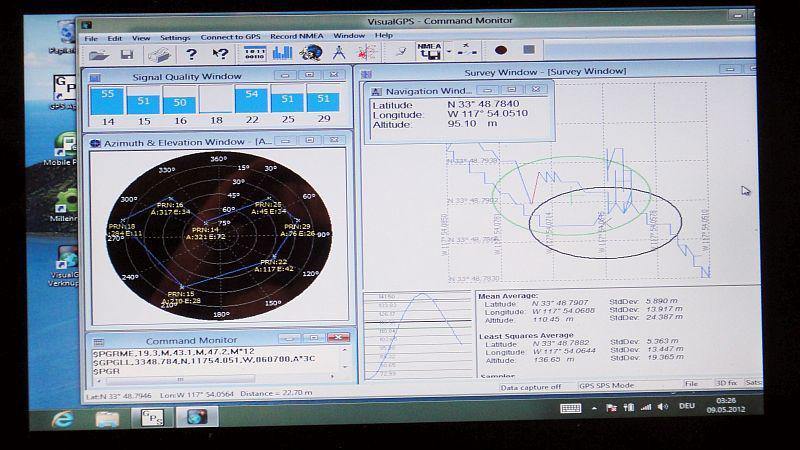Click the Altitude value 95.10 m

472,123
